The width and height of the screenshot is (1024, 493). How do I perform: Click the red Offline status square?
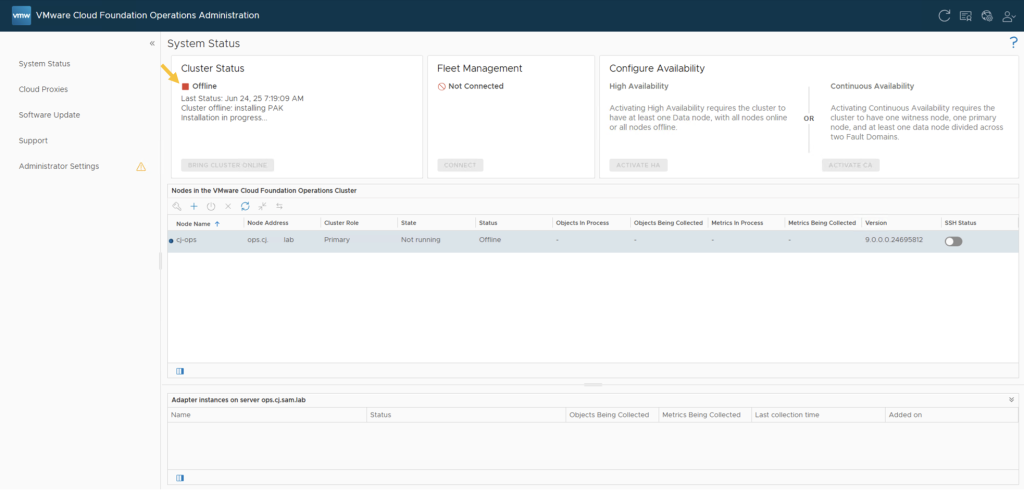[185, 86]
